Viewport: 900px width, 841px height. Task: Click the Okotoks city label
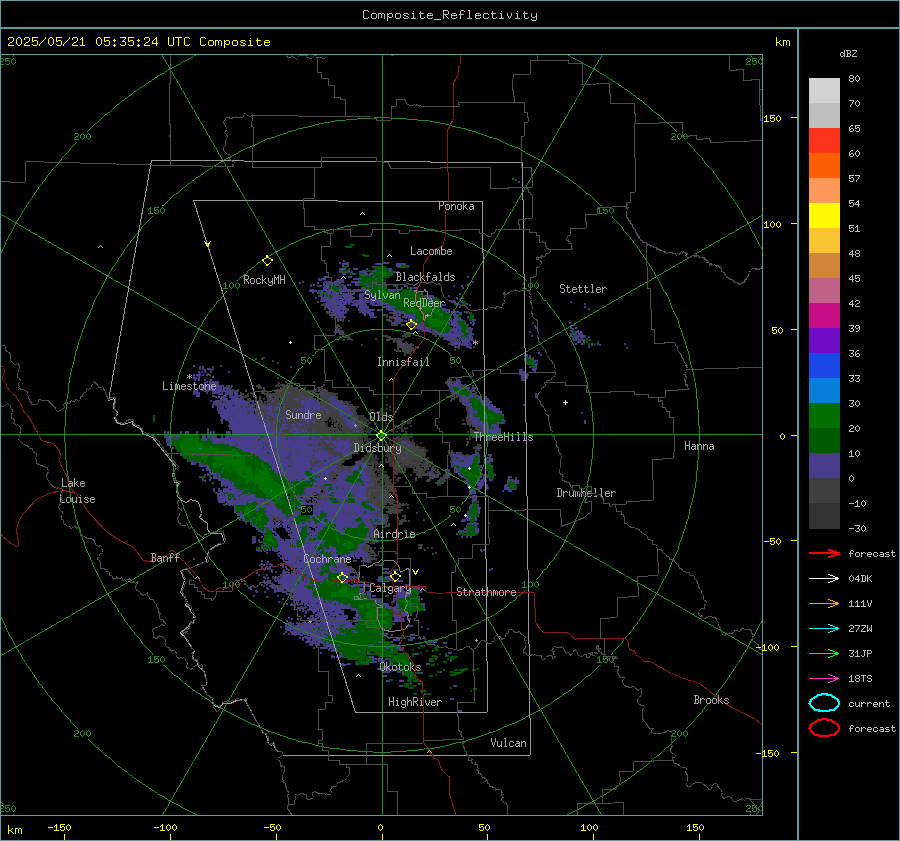[400, 667]
